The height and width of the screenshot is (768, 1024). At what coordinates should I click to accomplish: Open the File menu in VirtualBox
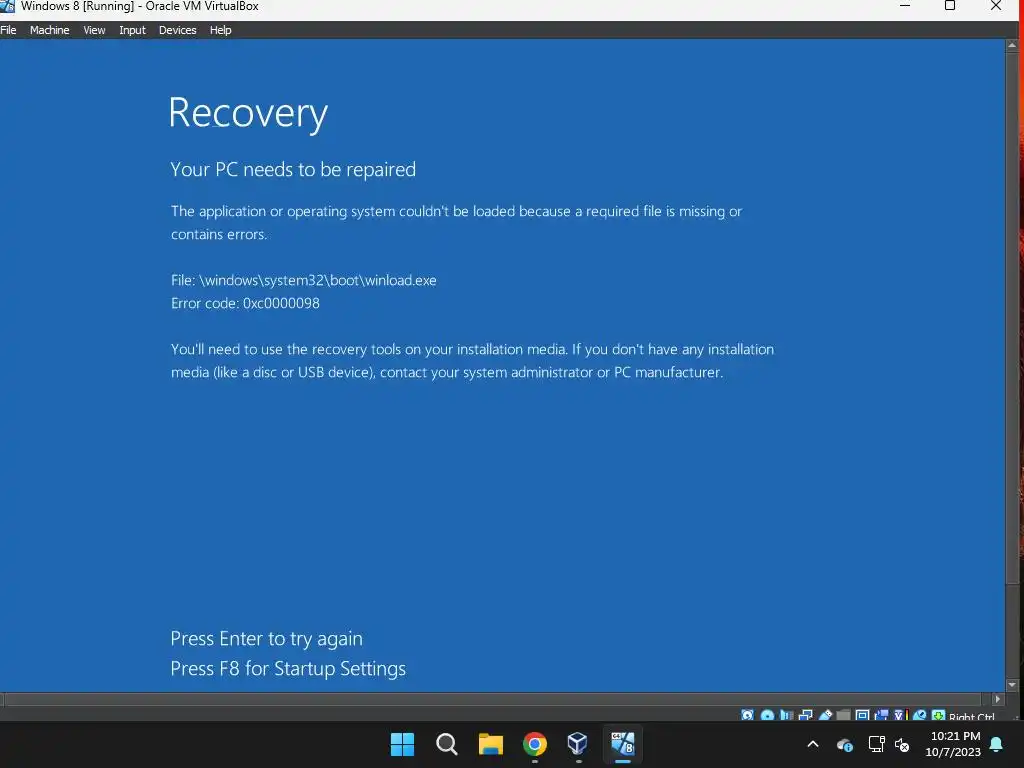click(8, 30)
